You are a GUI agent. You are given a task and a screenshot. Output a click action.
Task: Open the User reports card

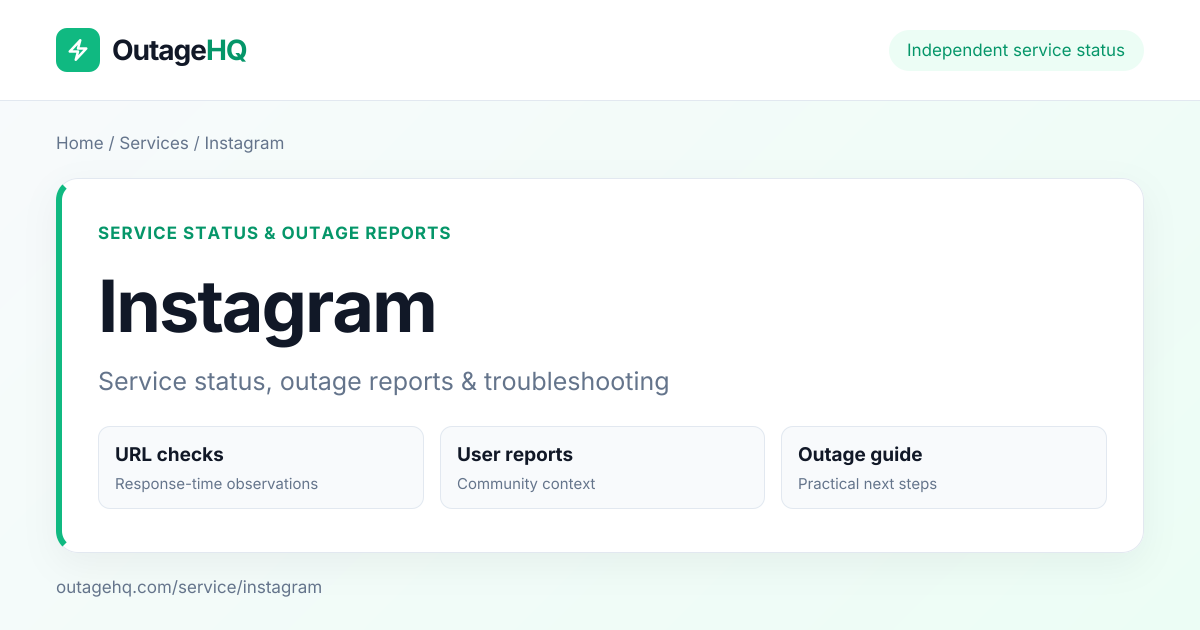(x=602, y=467)
